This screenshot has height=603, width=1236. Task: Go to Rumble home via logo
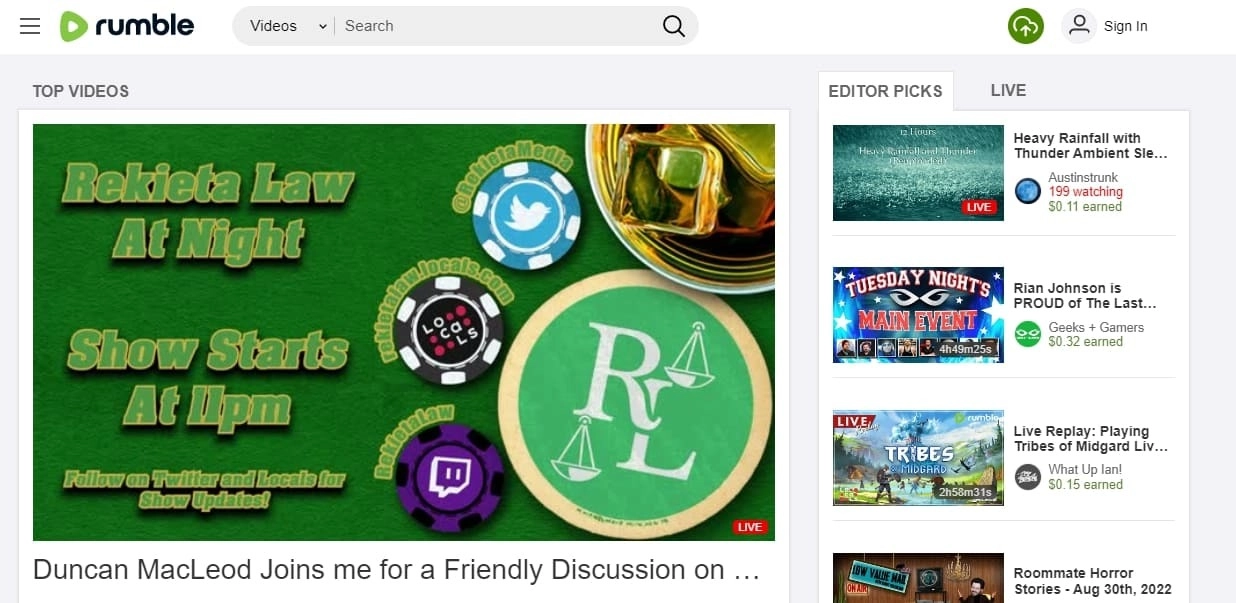coord(126,26)
